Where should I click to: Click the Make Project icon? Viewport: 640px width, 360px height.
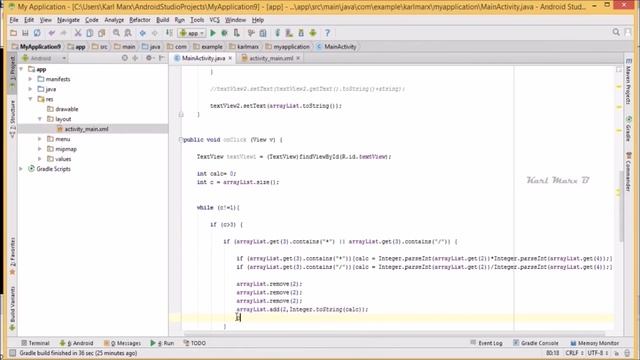point(169,33)
